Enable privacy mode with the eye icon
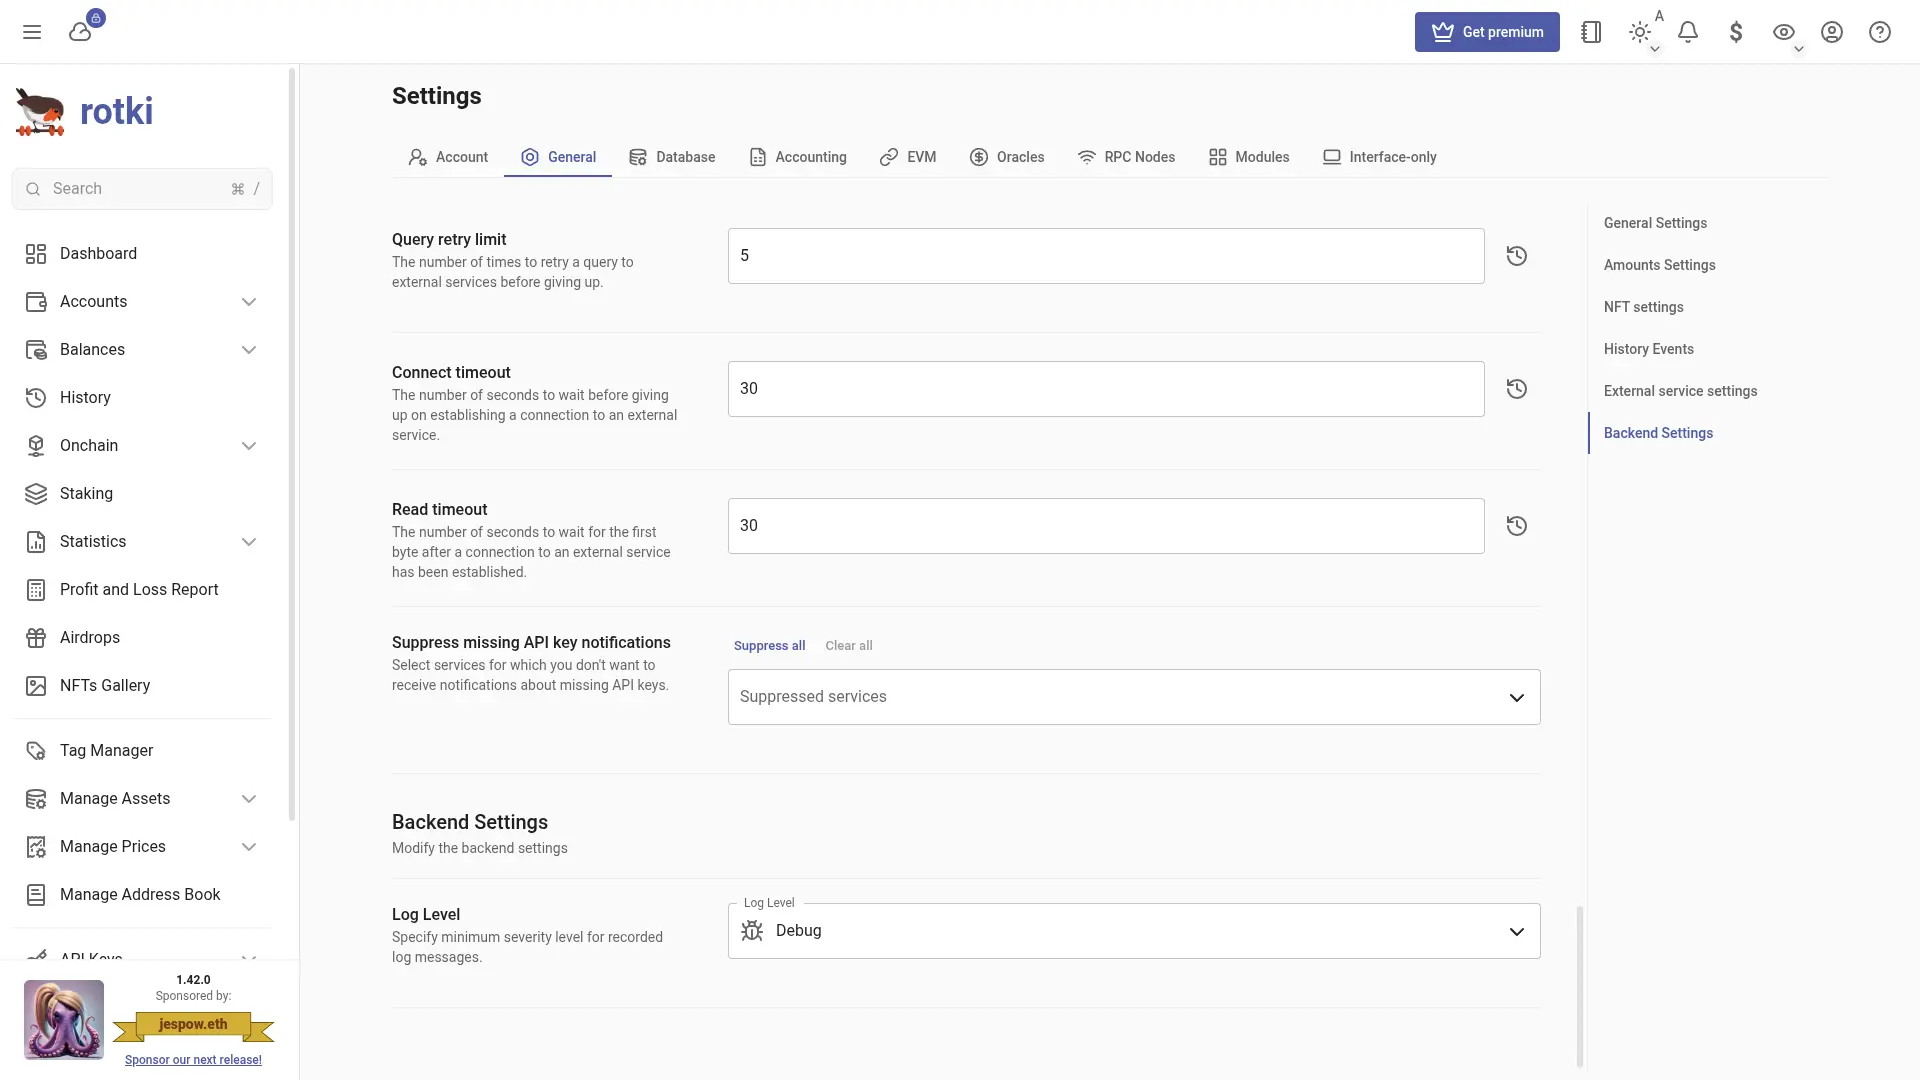 click(1784, 32)
